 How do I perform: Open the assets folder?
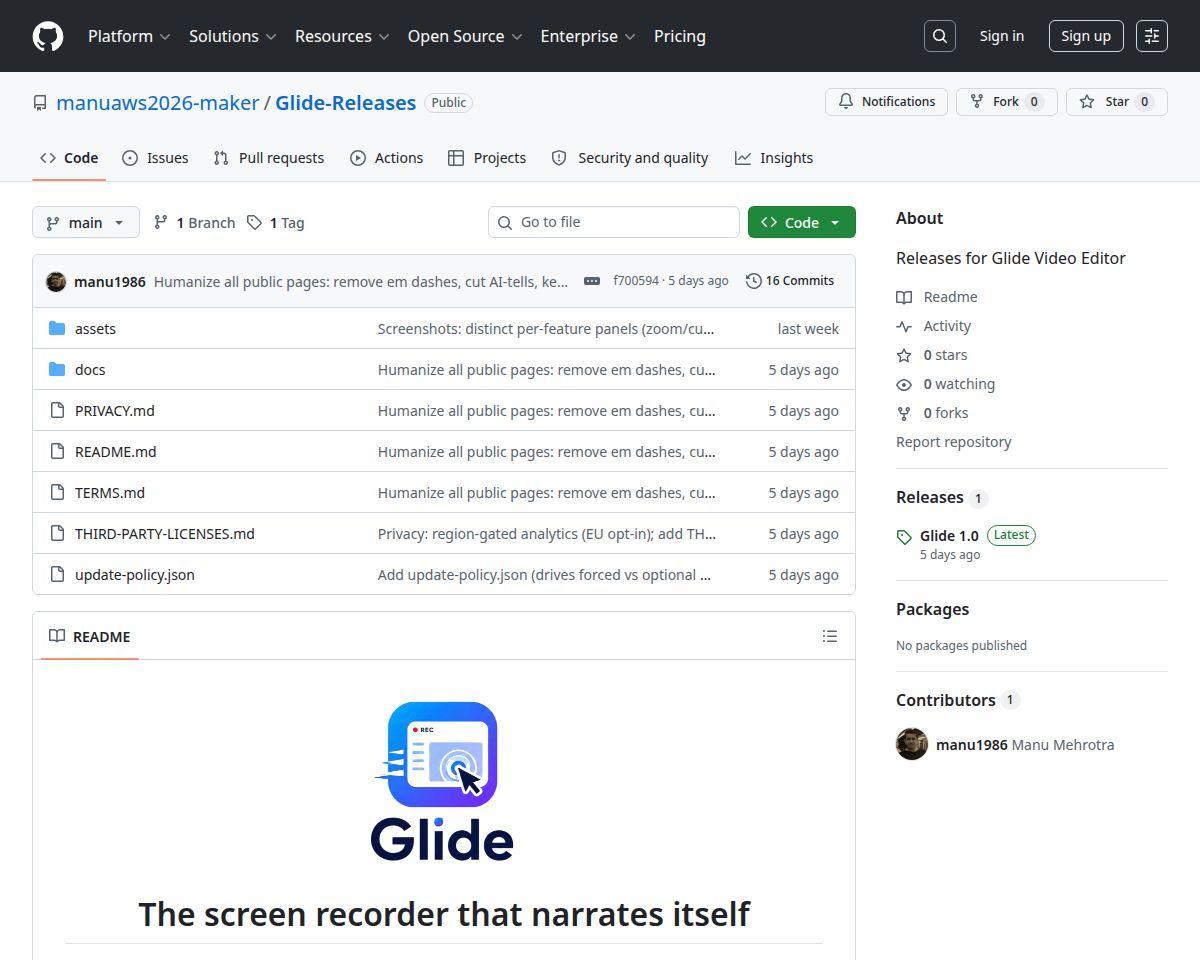point(95,328)
